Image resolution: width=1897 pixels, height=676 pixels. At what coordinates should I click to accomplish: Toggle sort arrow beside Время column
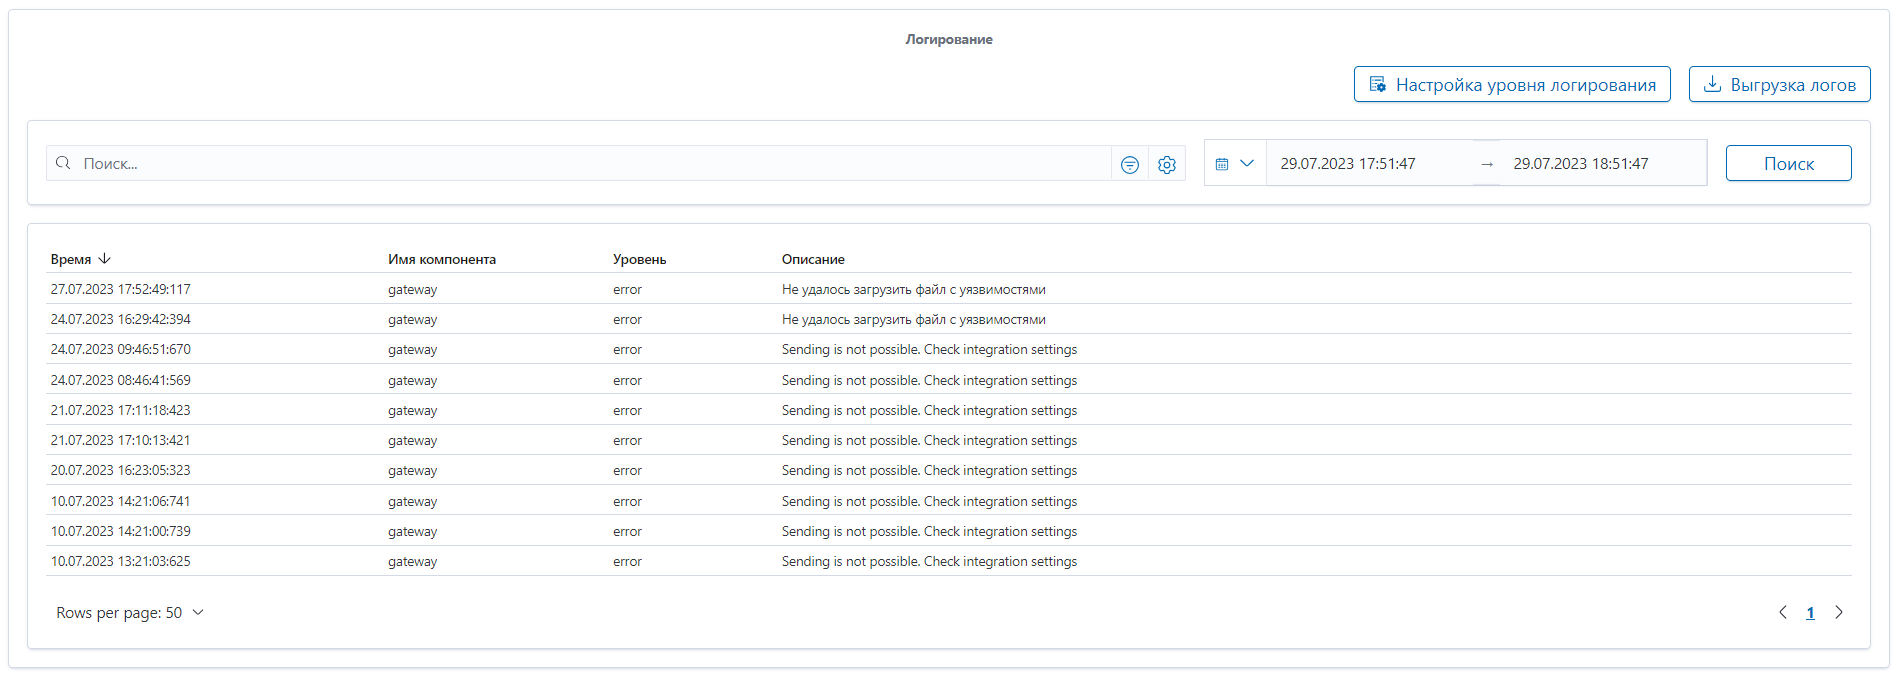tap(105, 258)
